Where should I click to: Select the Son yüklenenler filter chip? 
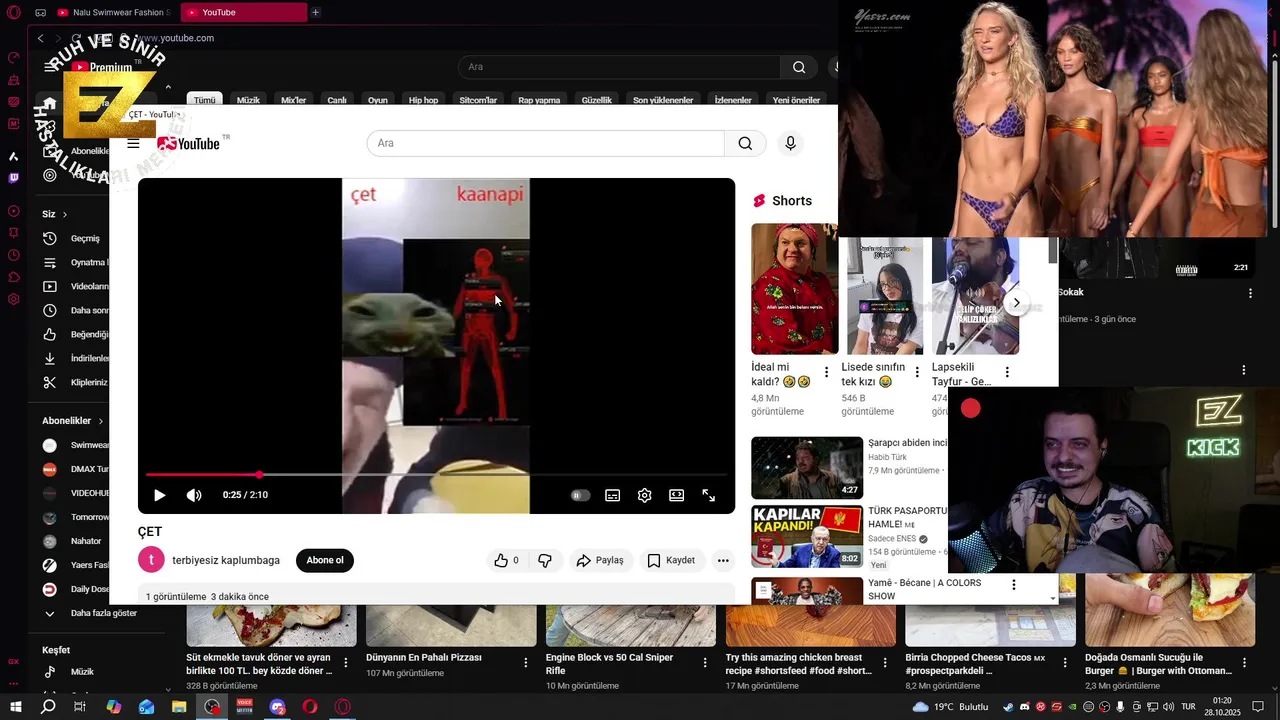click(663, 100)
